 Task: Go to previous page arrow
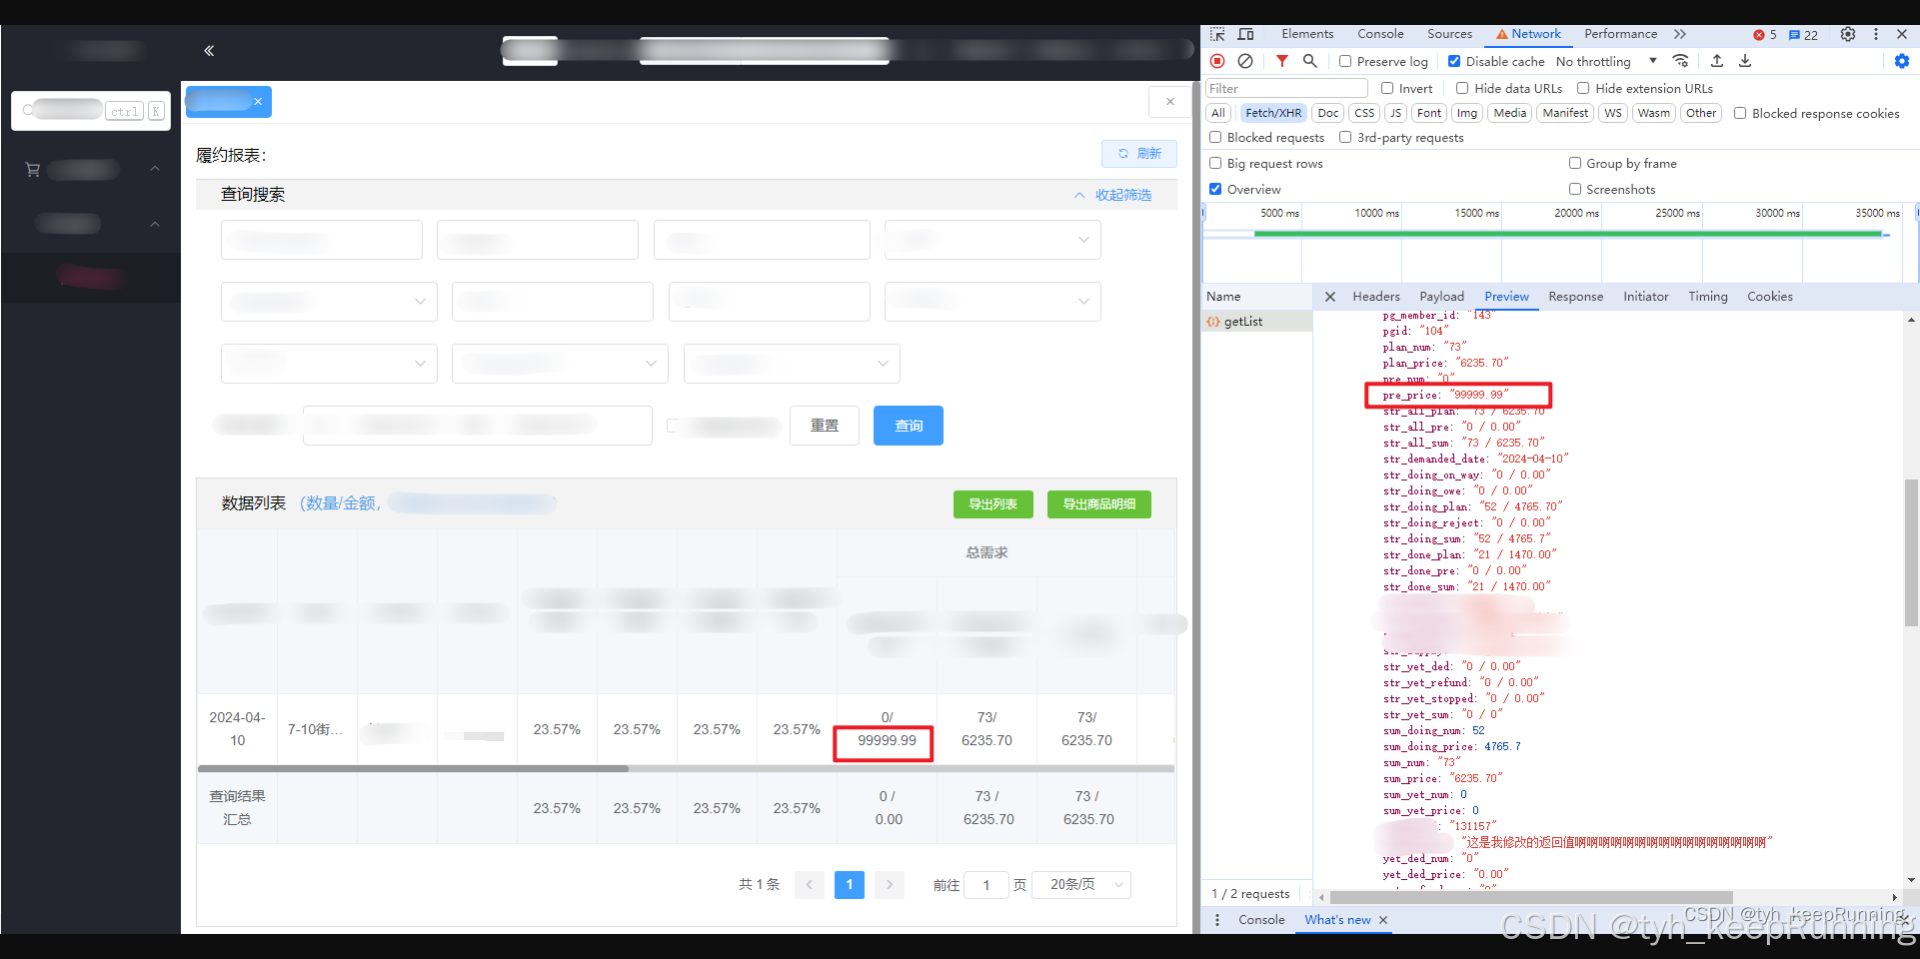click(x=809, y=885)
